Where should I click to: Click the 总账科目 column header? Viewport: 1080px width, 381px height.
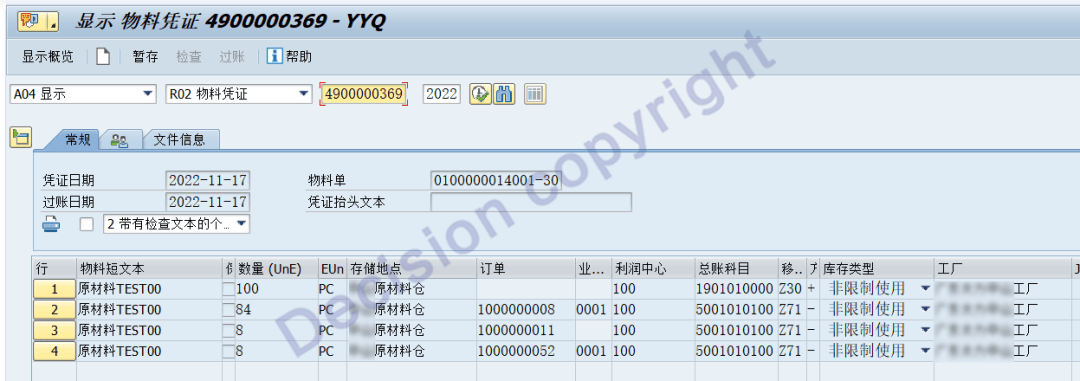tap(736, 269)
